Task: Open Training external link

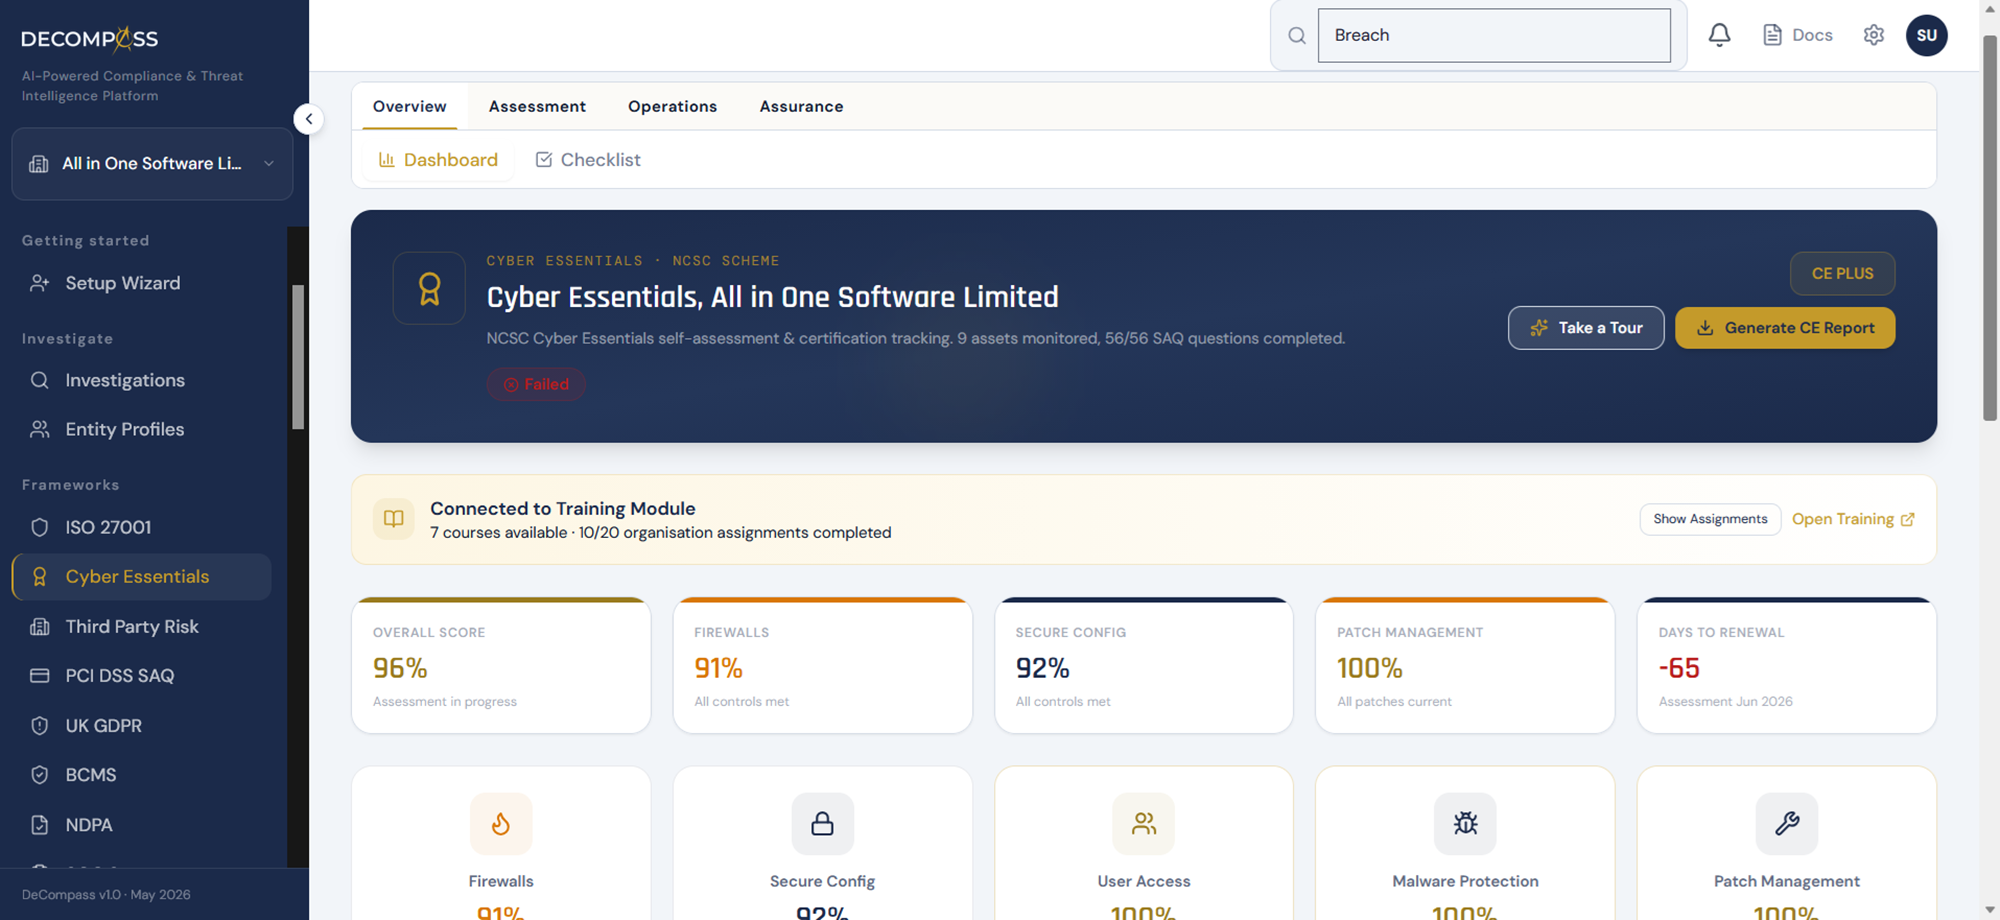Action: [1853, 519]
